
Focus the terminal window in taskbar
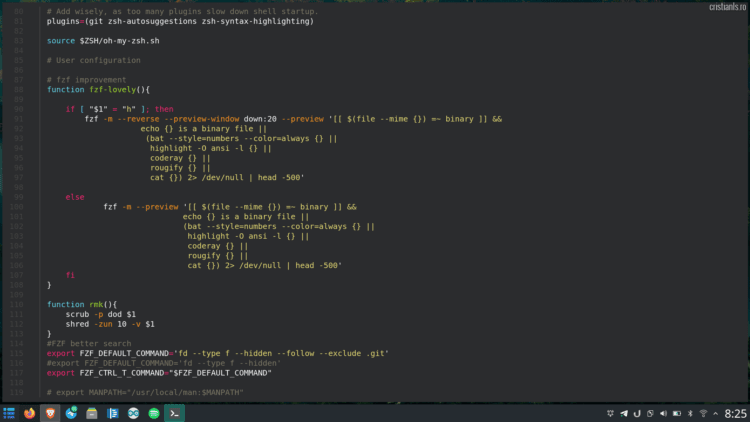point(174,413)
